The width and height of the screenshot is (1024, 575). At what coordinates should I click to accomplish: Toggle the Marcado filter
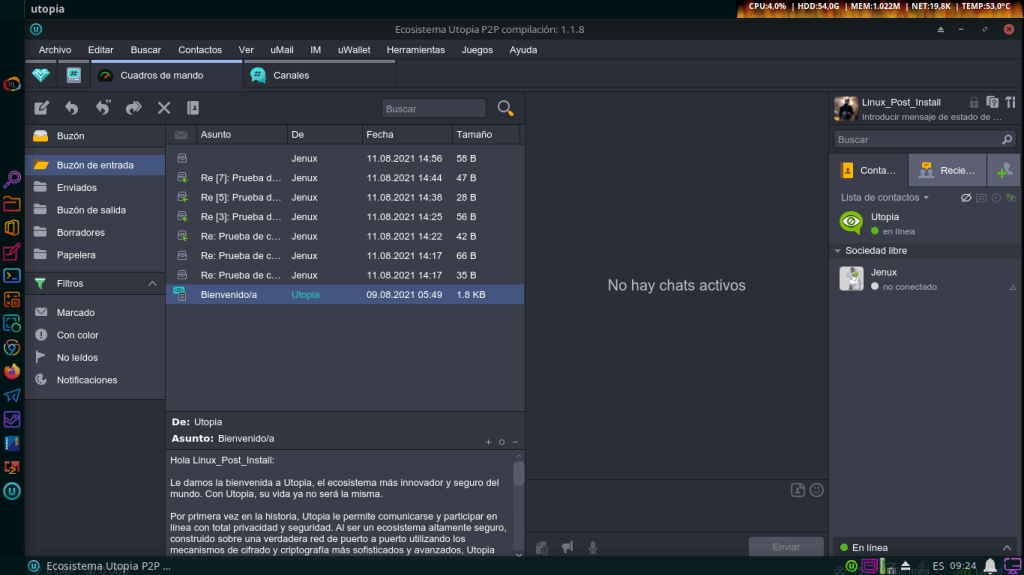[75, 313]
